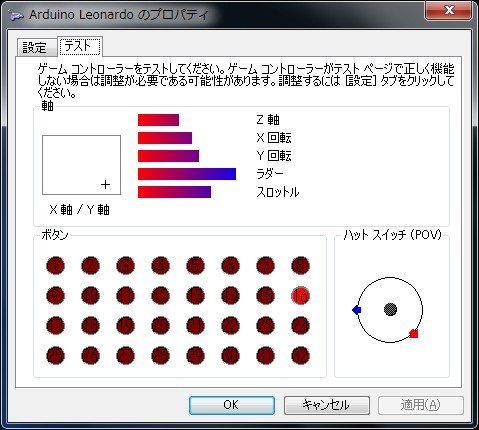The image size is (479, 430).
Task: Click button indicator number 32
Action: tap(301, 356)
